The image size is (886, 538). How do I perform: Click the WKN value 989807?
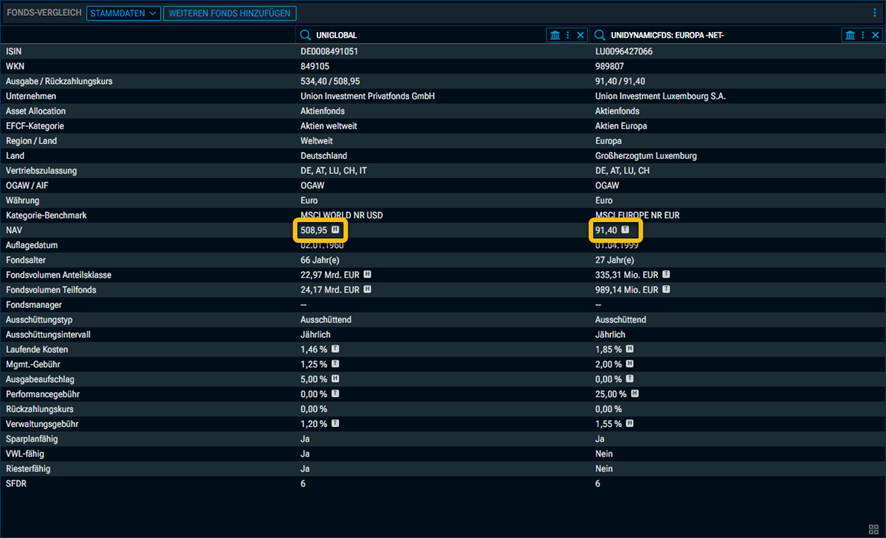(609, 66)
